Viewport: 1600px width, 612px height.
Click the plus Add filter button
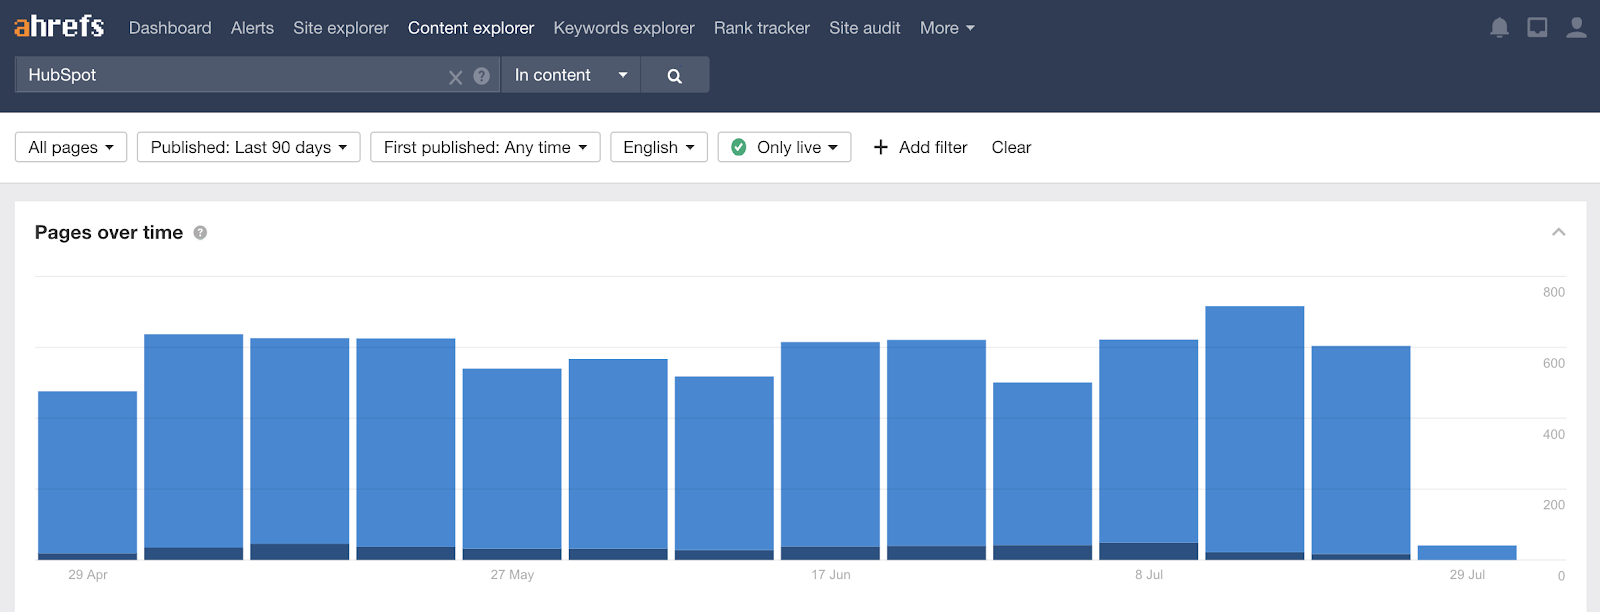pyautogui.click(x=920, y=147)
